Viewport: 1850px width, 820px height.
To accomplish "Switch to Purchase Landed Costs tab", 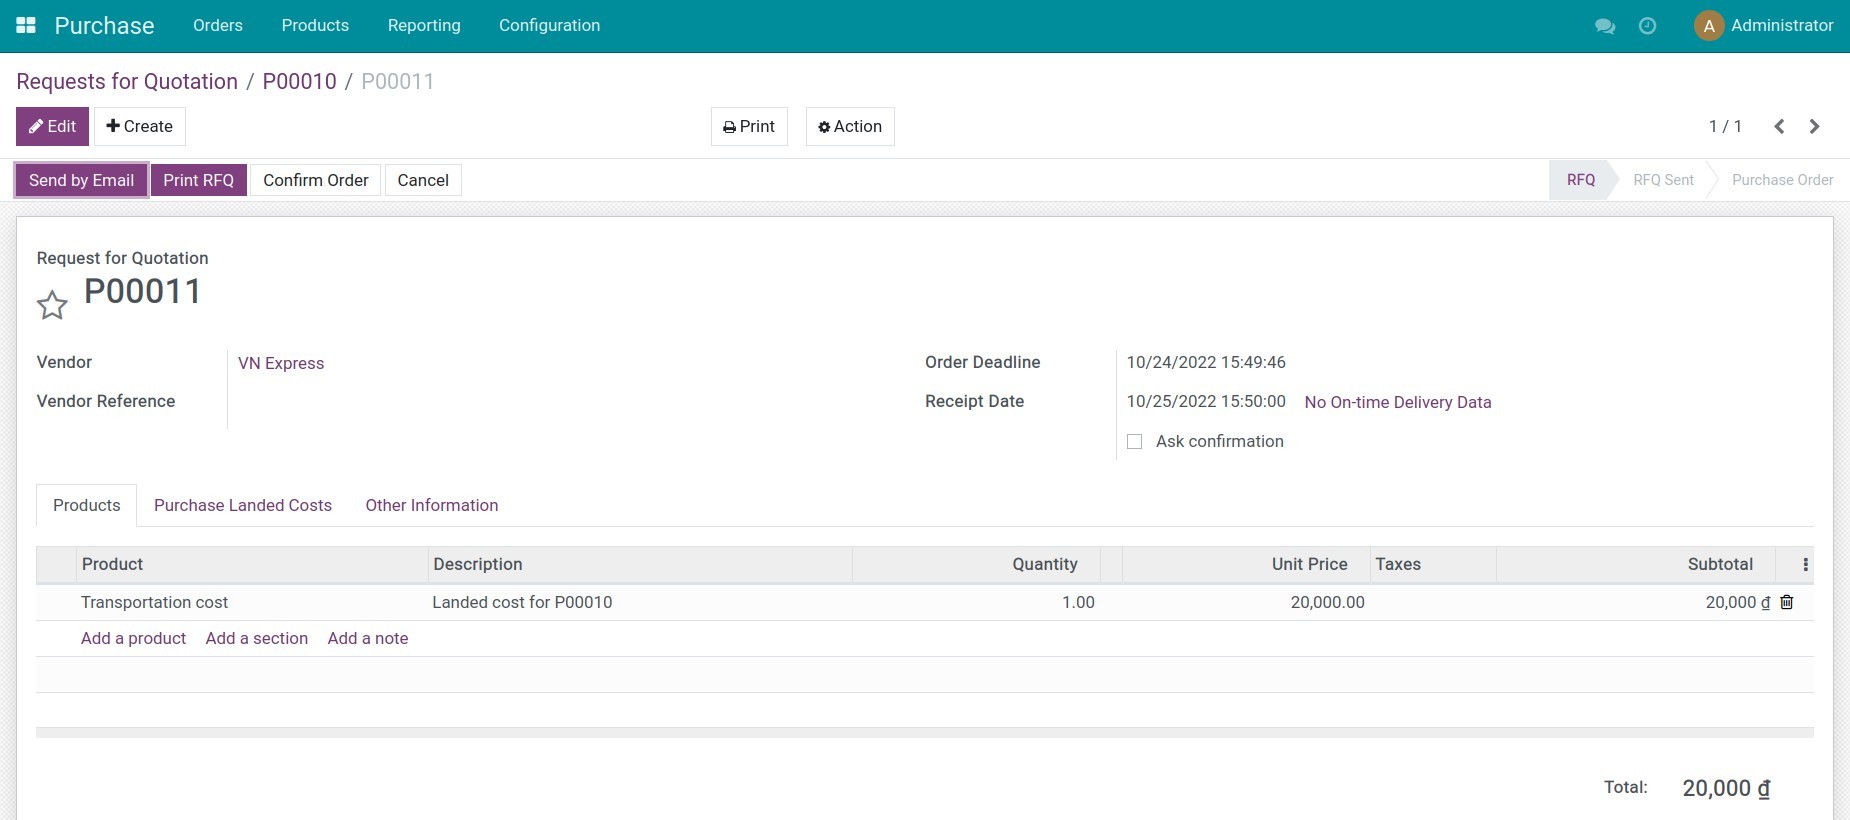I will click(x=243, y=505).
